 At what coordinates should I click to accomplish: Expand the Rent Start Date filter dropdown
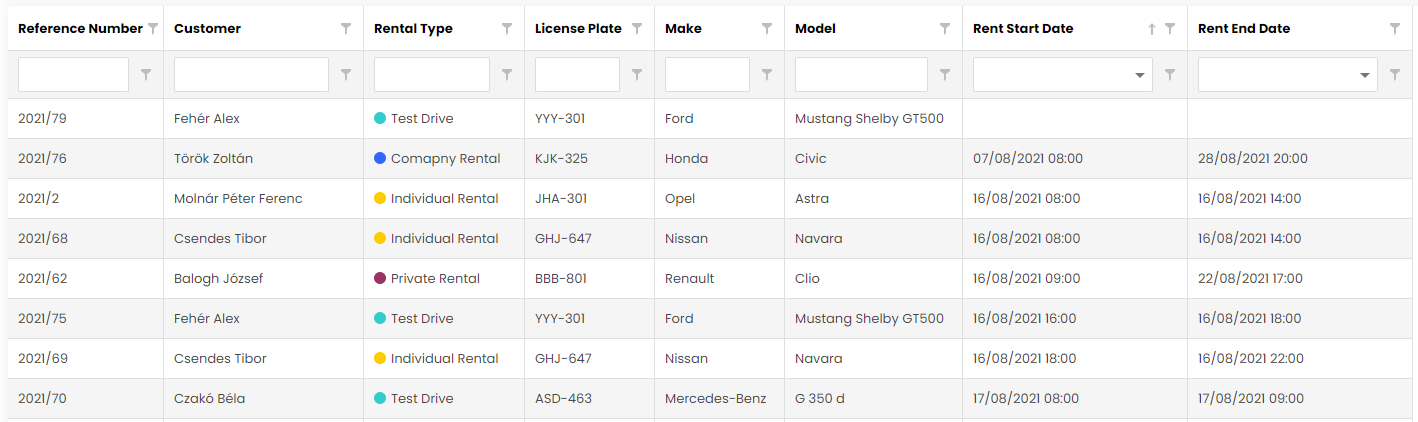1140,75
